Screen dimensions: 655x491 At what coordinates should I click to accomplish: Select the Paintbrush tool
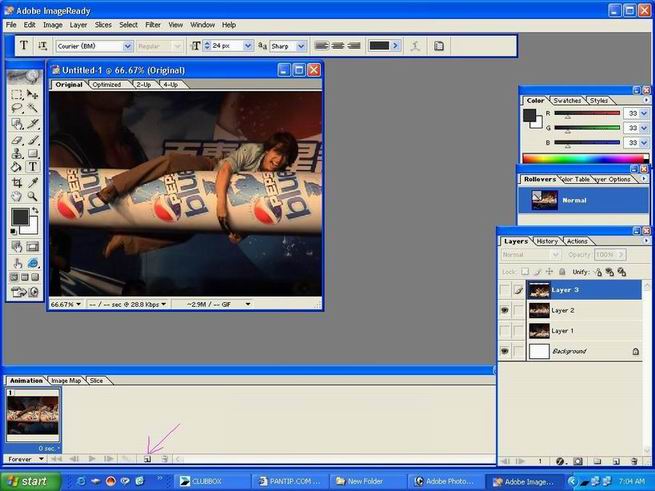[32, 140]
